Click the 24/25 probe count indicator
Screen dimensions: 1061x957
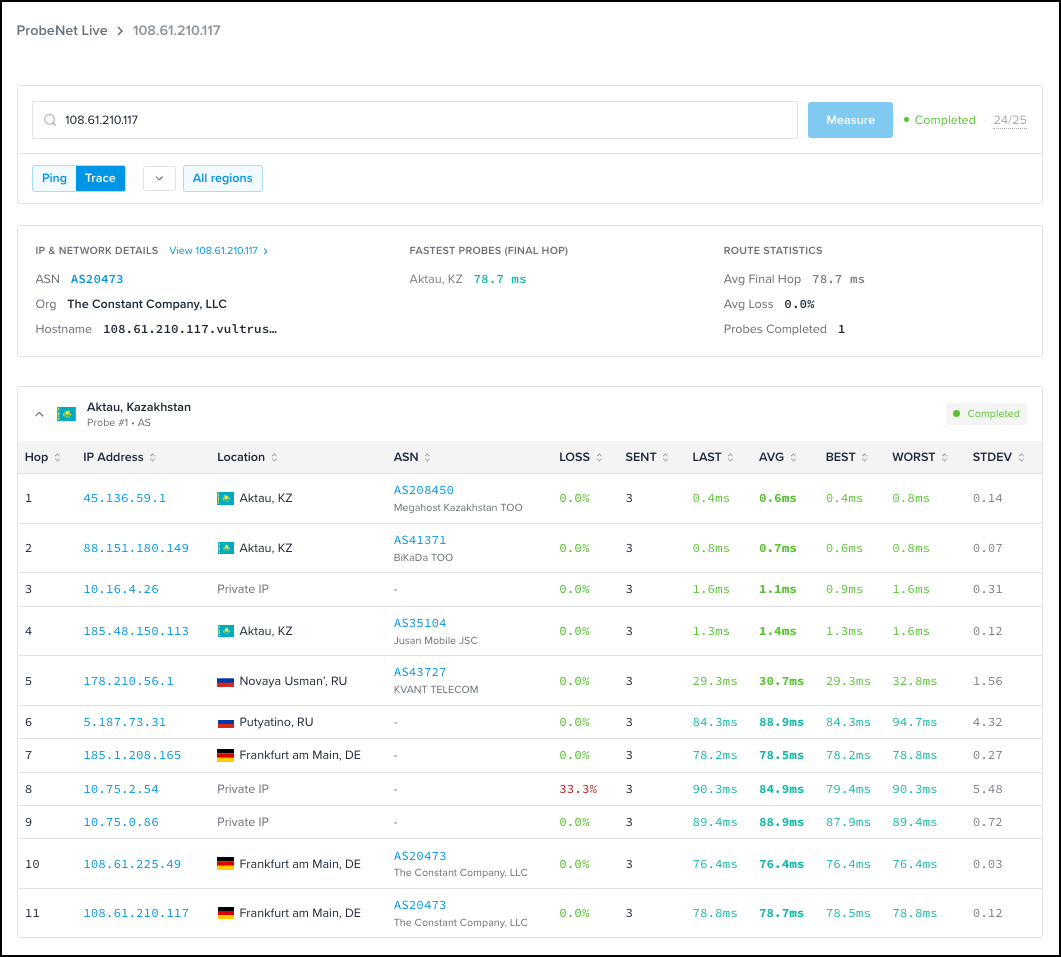coord(1009,120)
